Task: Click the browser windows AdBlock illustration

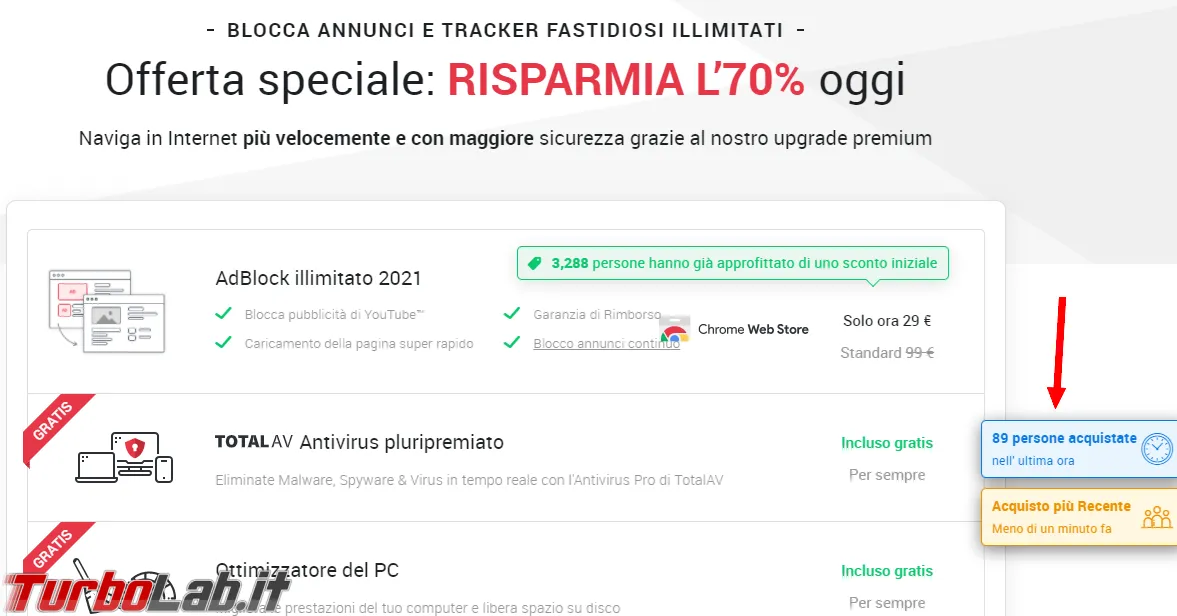Action: click(107, 311)
